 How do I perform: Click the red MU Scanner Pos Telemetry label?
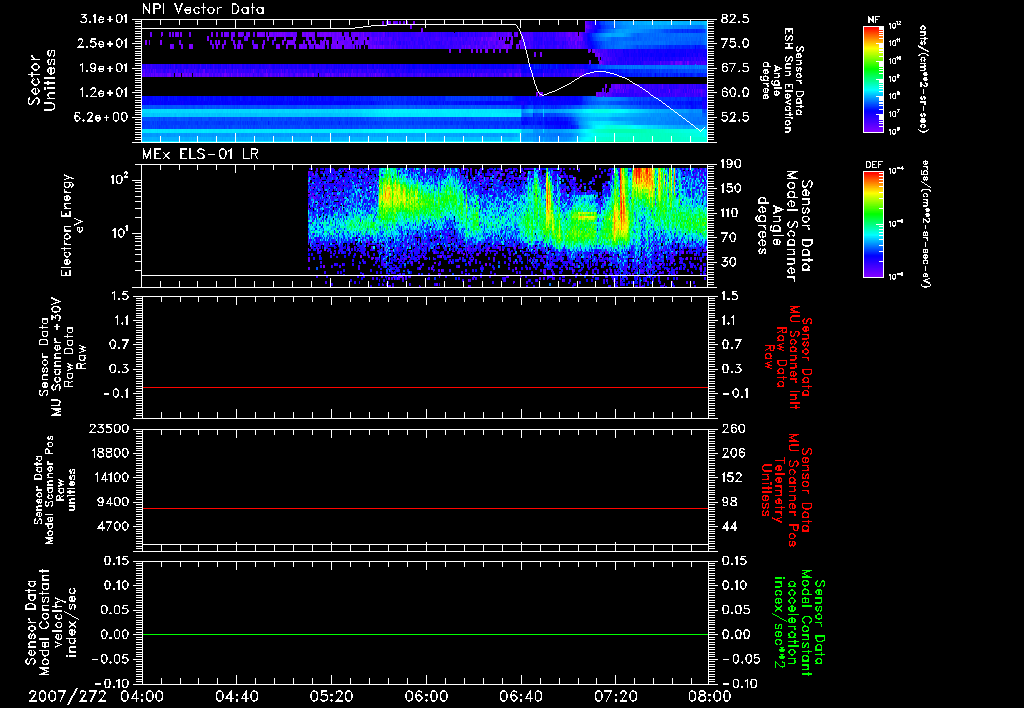pos(786,491)
